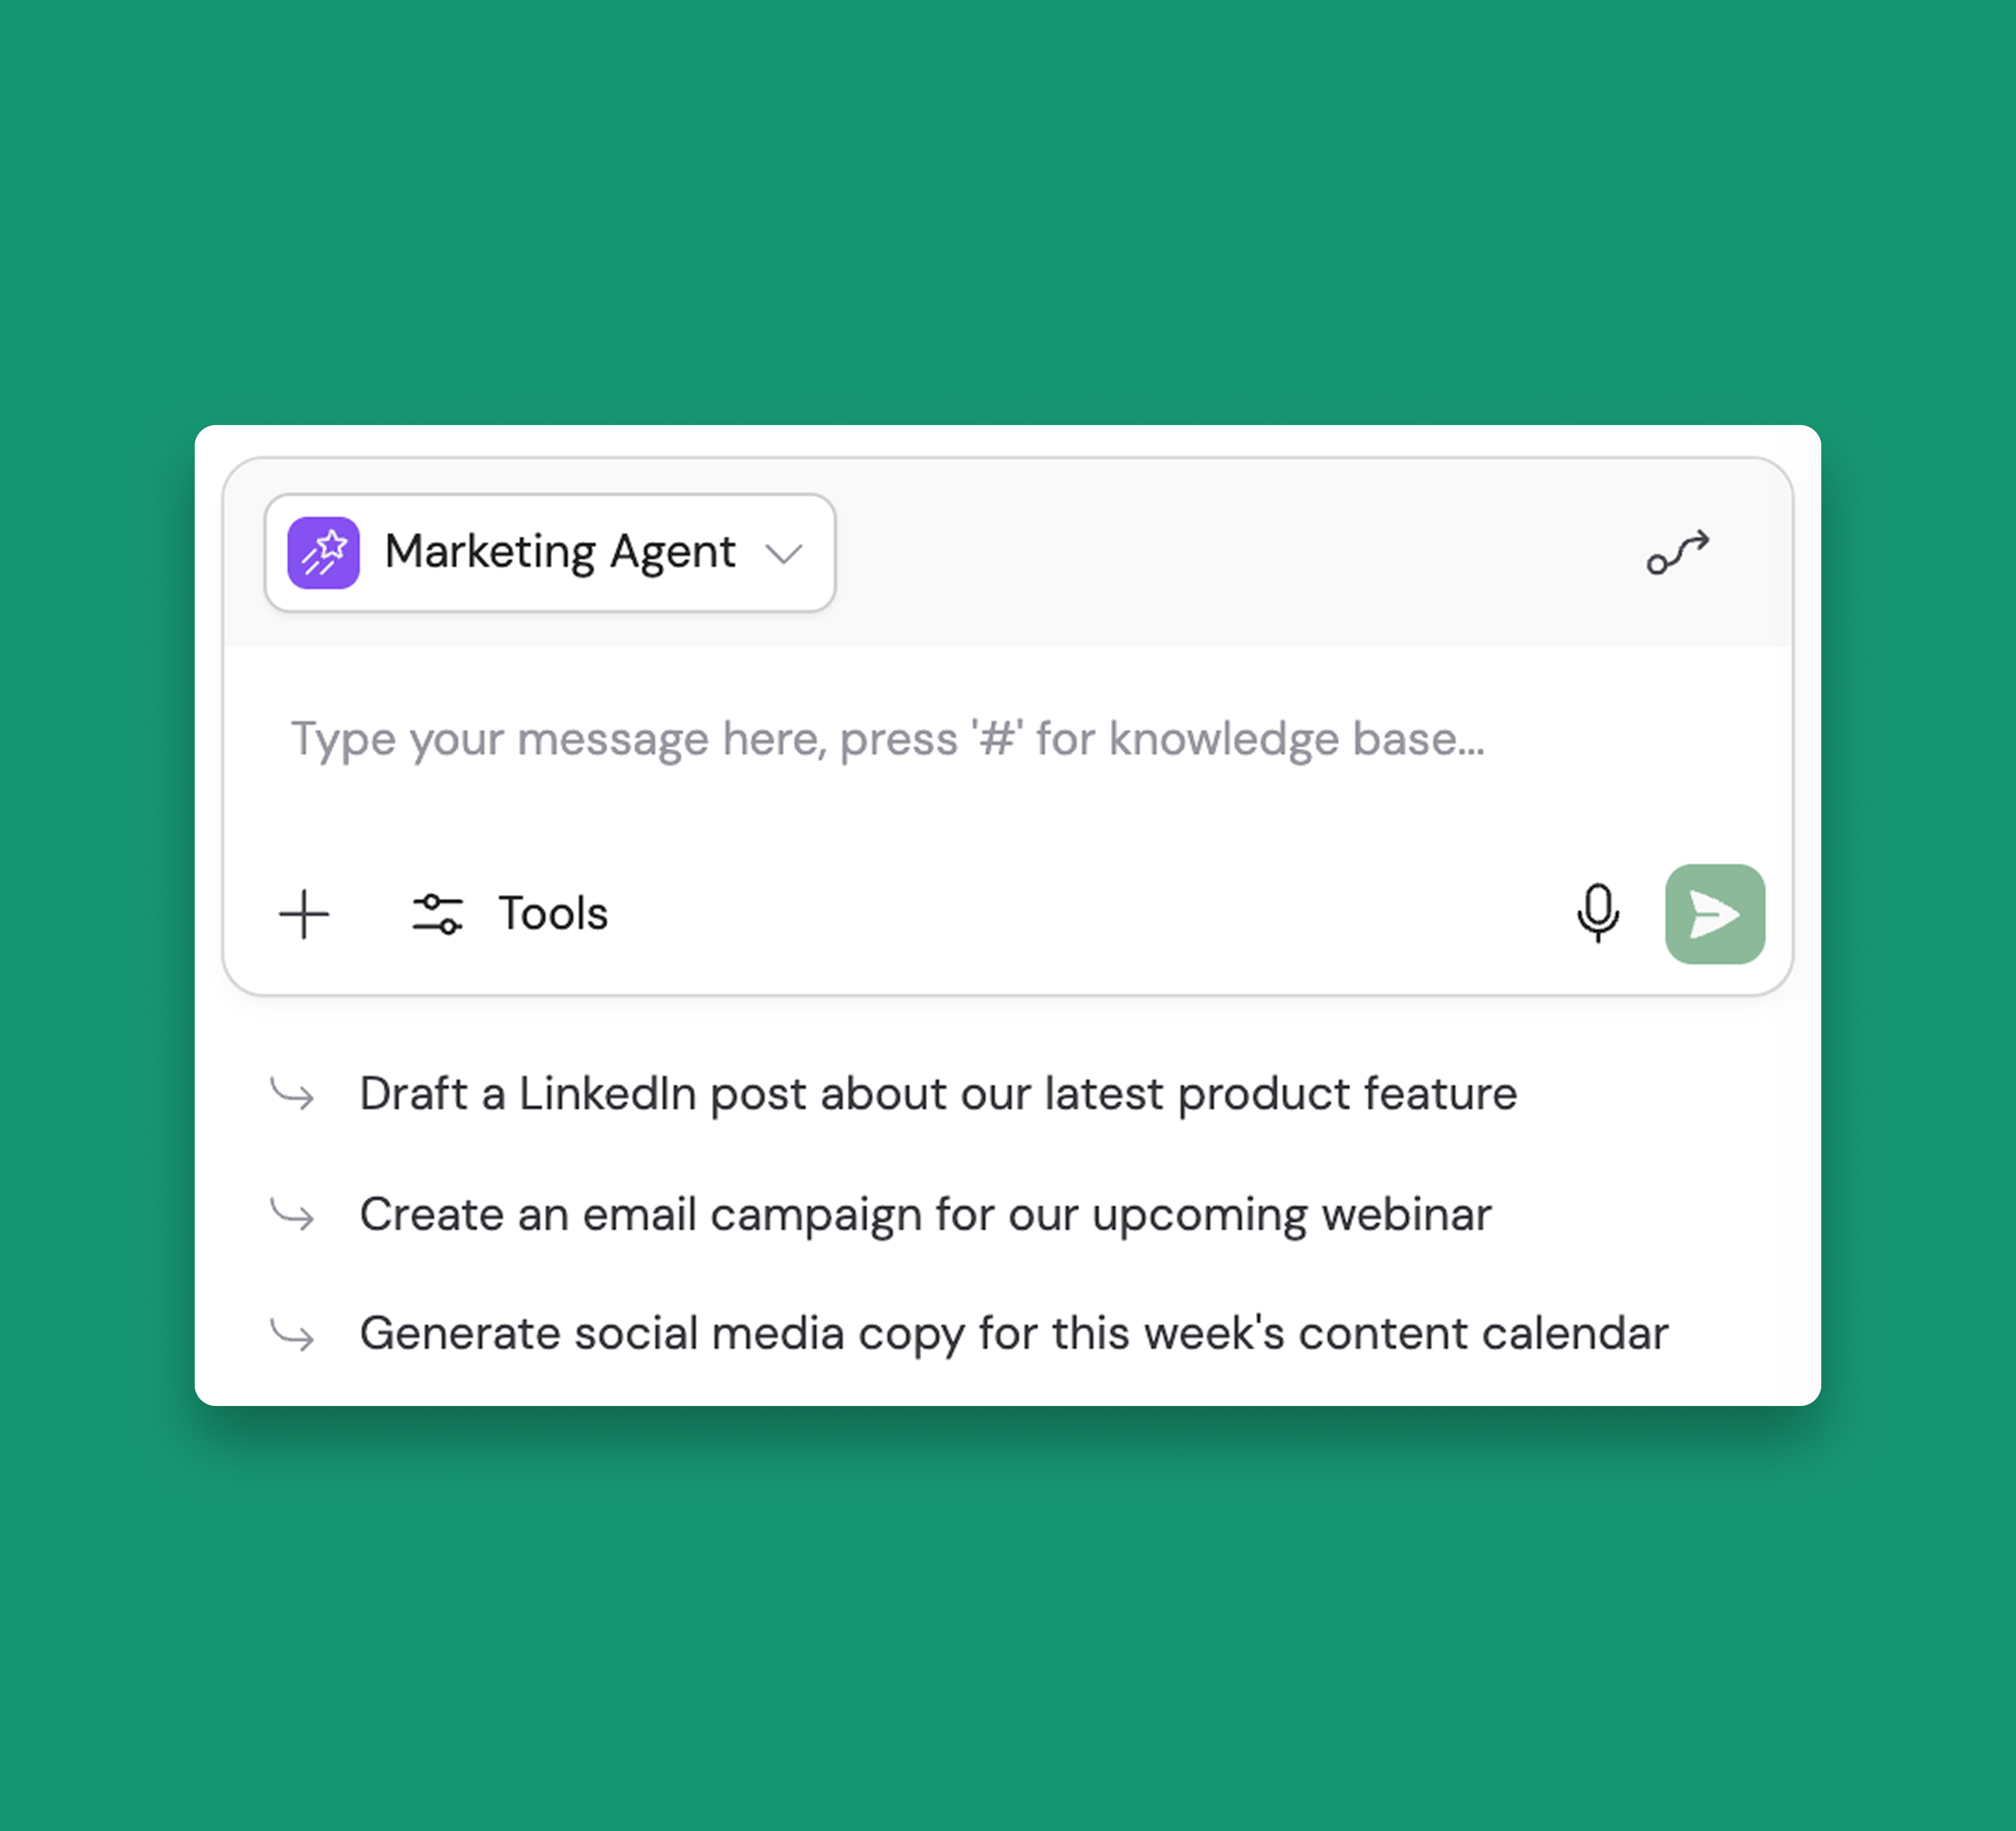Click arrow icon beside email campaign suggestion
Screen dimensions: 2016x1831
point(293,1215)
